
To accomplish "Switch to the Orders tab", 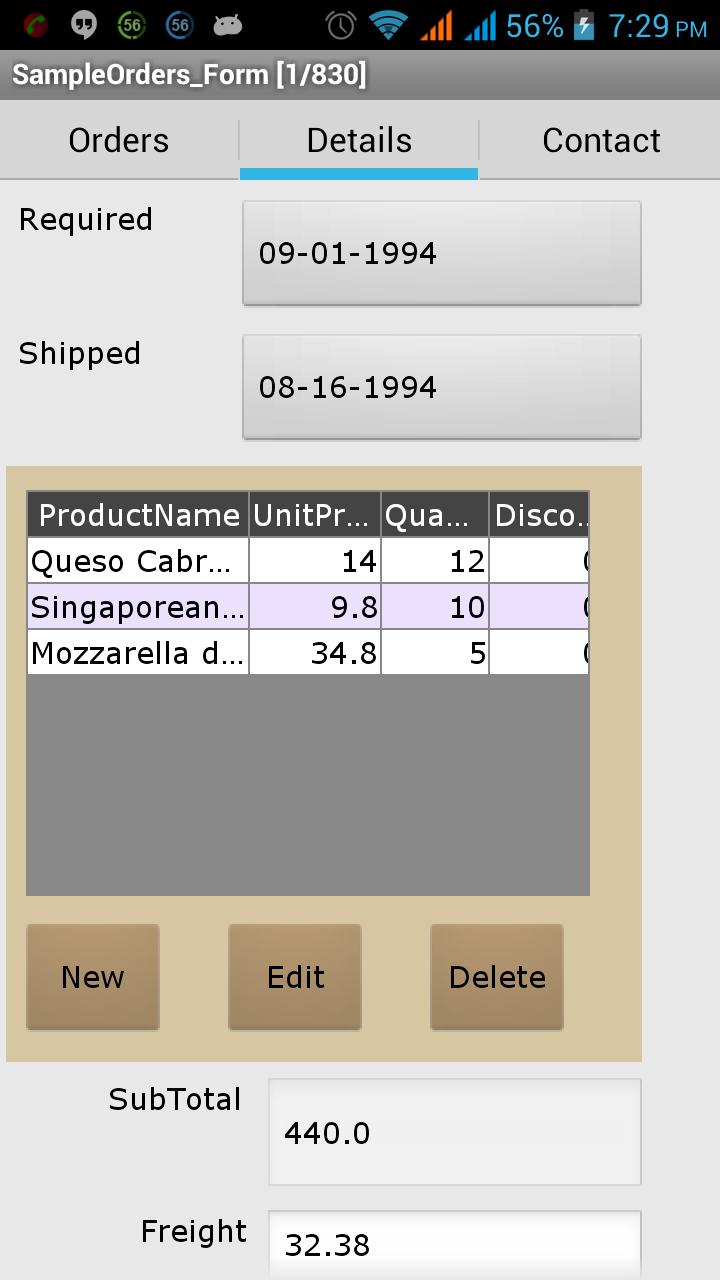I will [119, 141].
